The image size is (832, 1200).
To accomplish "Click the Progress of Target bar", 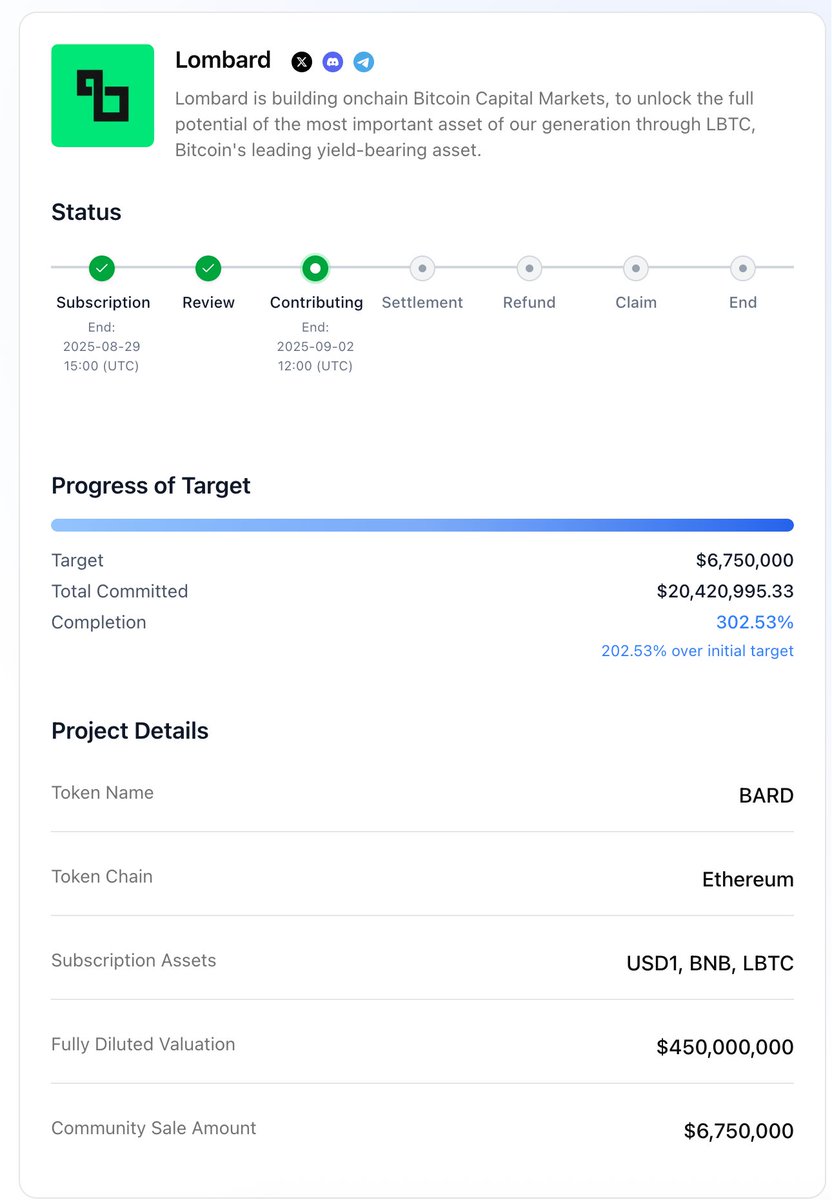I will 422,525.
